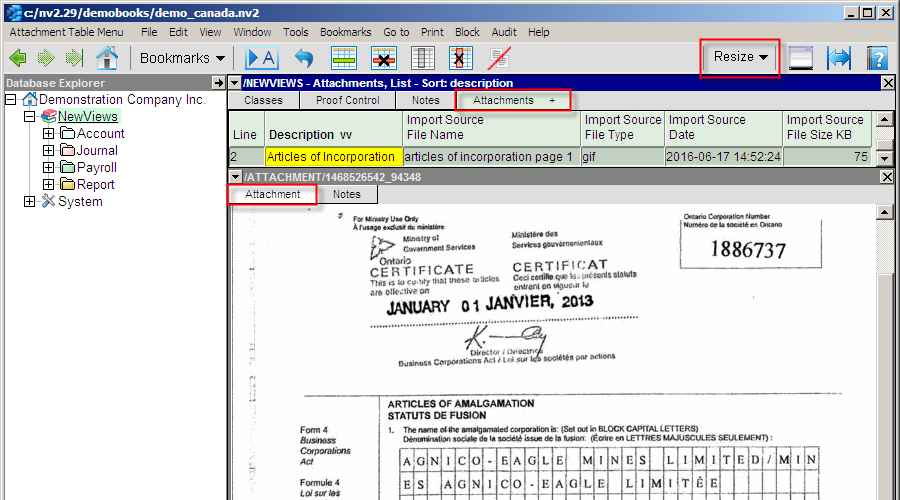Collapse the NewViews tree node
The height and width of the screenshot is (500, 900).
[29, 117]
